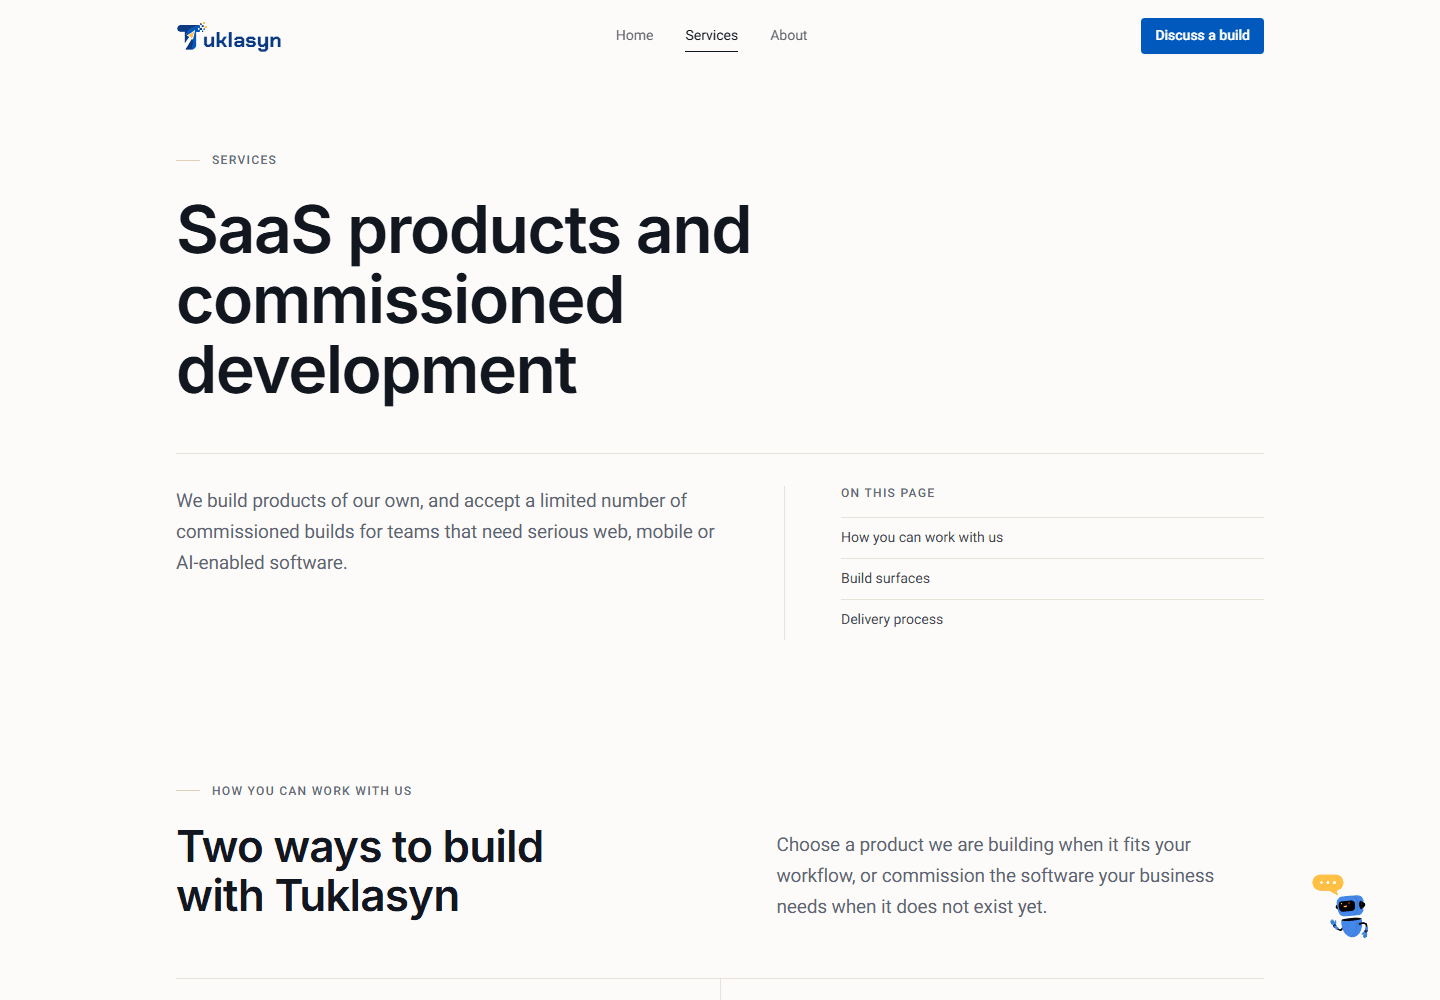Click the Tuklasyn logo
The width and height of the screenshot is (1440, 1000).
[229, 37]
